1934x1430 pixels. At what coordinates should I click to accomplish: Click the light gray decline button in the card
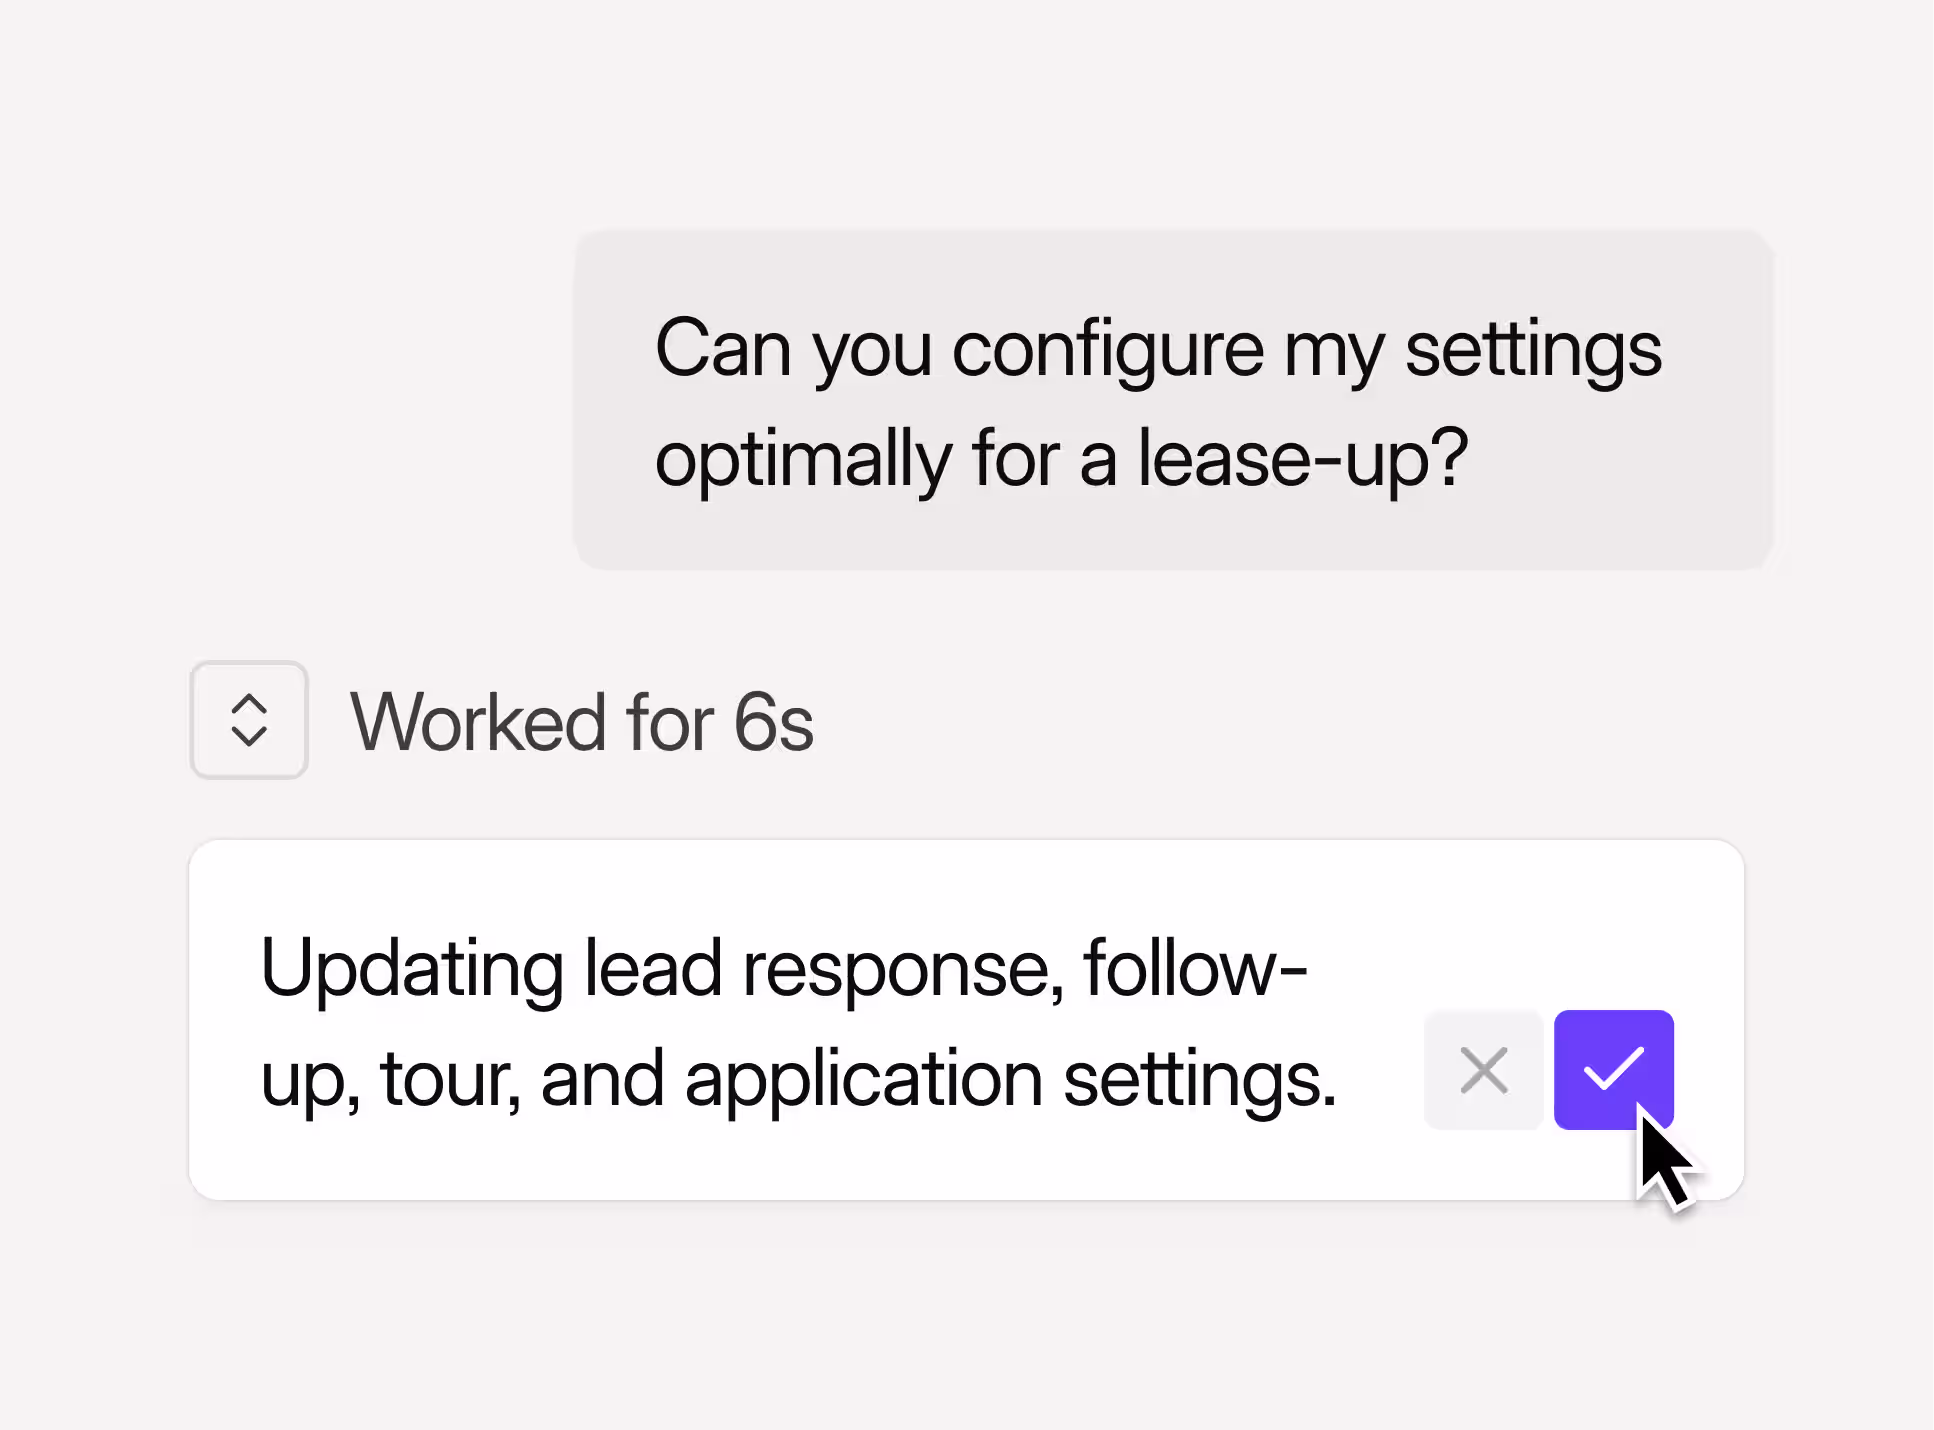point(1483,1069)
